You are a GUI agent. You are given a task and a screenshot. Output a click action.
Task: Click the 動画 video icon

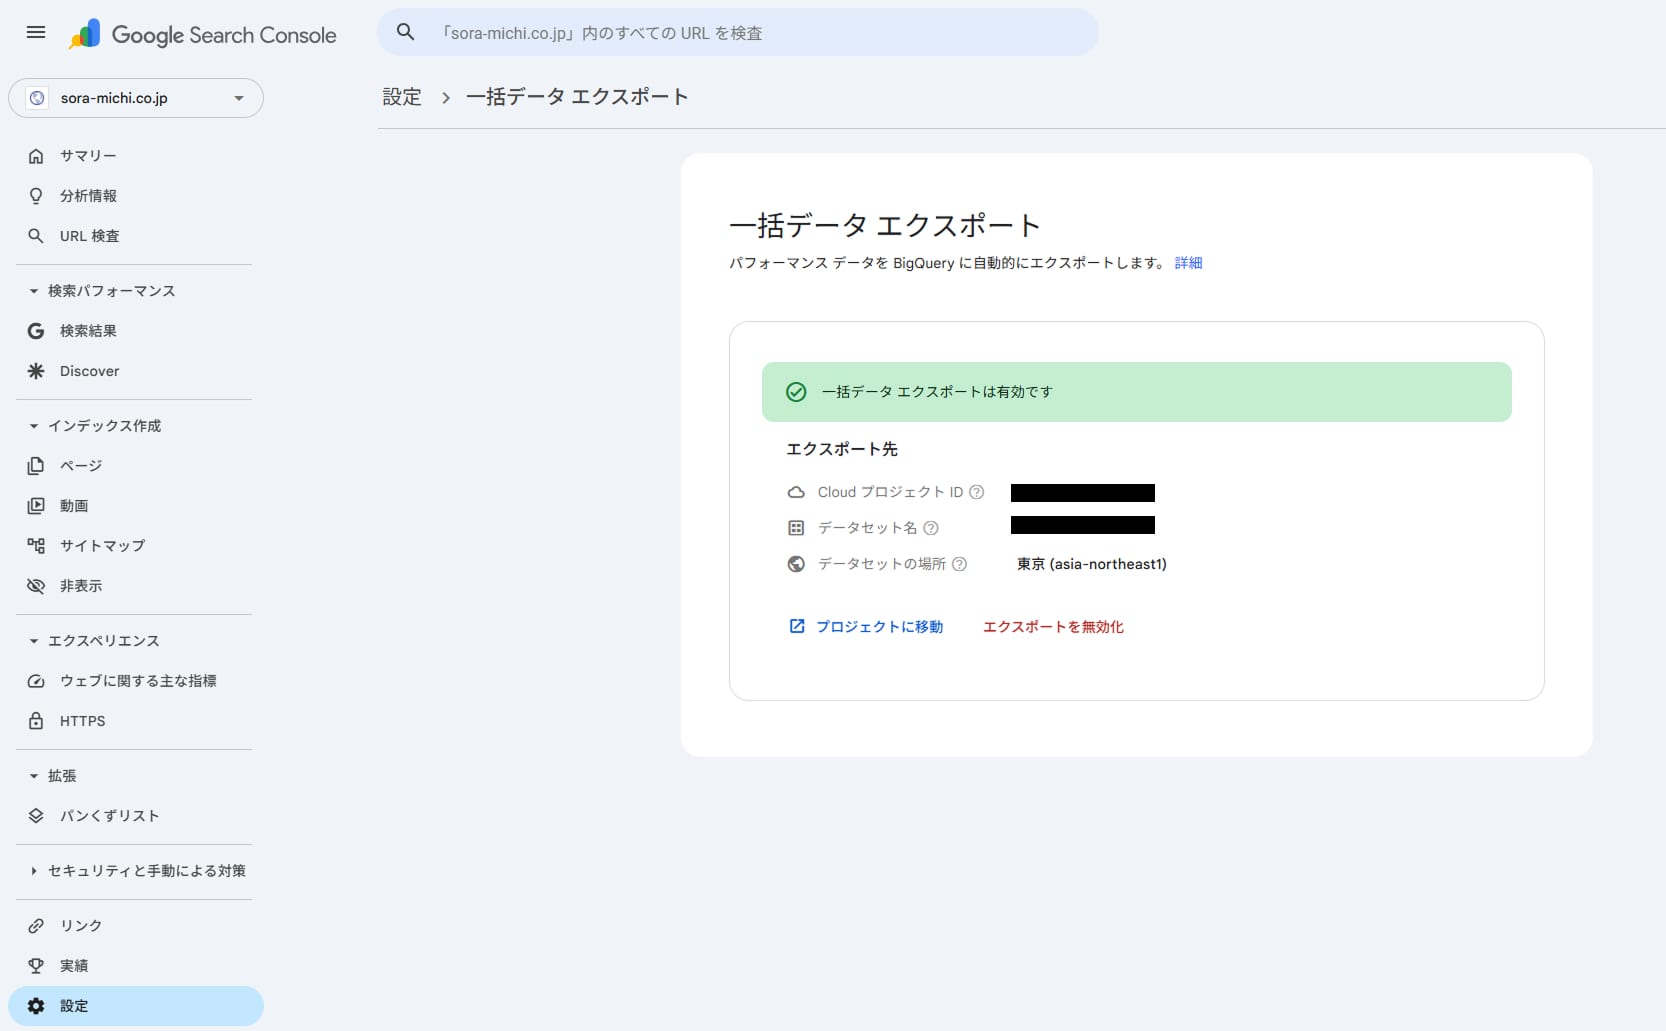point(36,506)
